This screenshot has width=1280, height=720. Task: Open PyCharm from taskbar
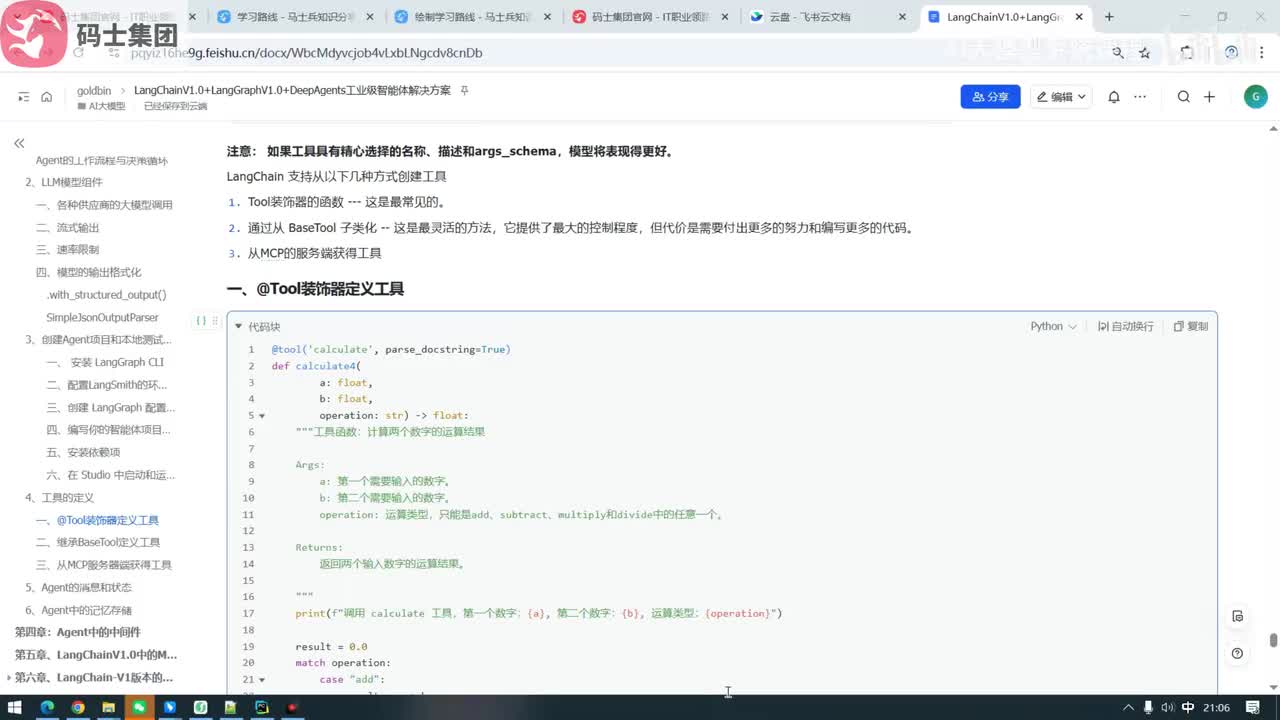pos(261,708)
